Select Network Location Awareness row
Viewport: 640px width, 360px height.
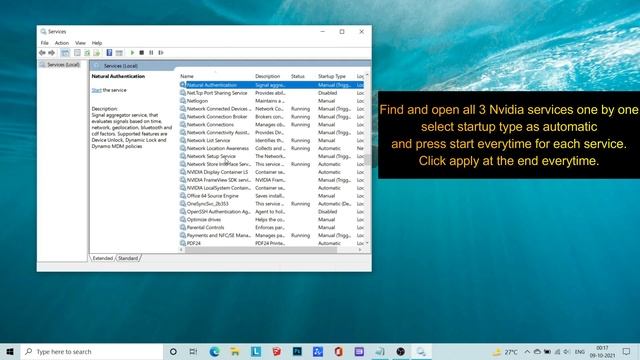click(271, 148)
